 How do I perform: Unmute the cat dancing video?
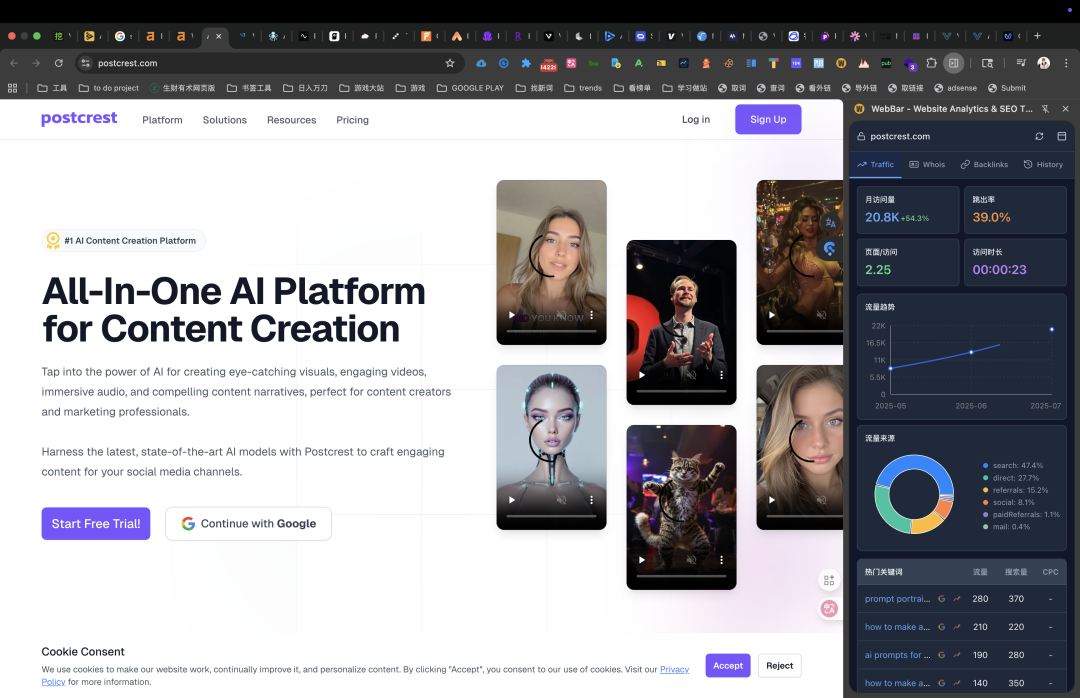691,560
